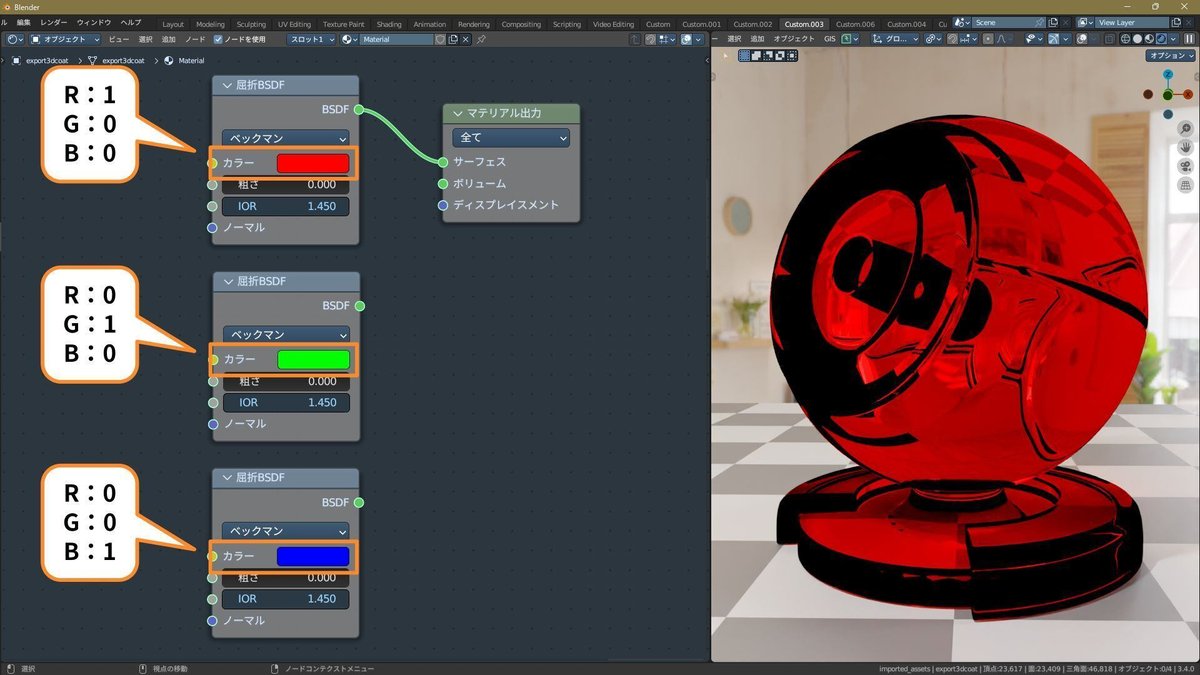Click the ボリューム input socket
The width and height of the screenshot is (1200, 675).
tap(443, 184)
